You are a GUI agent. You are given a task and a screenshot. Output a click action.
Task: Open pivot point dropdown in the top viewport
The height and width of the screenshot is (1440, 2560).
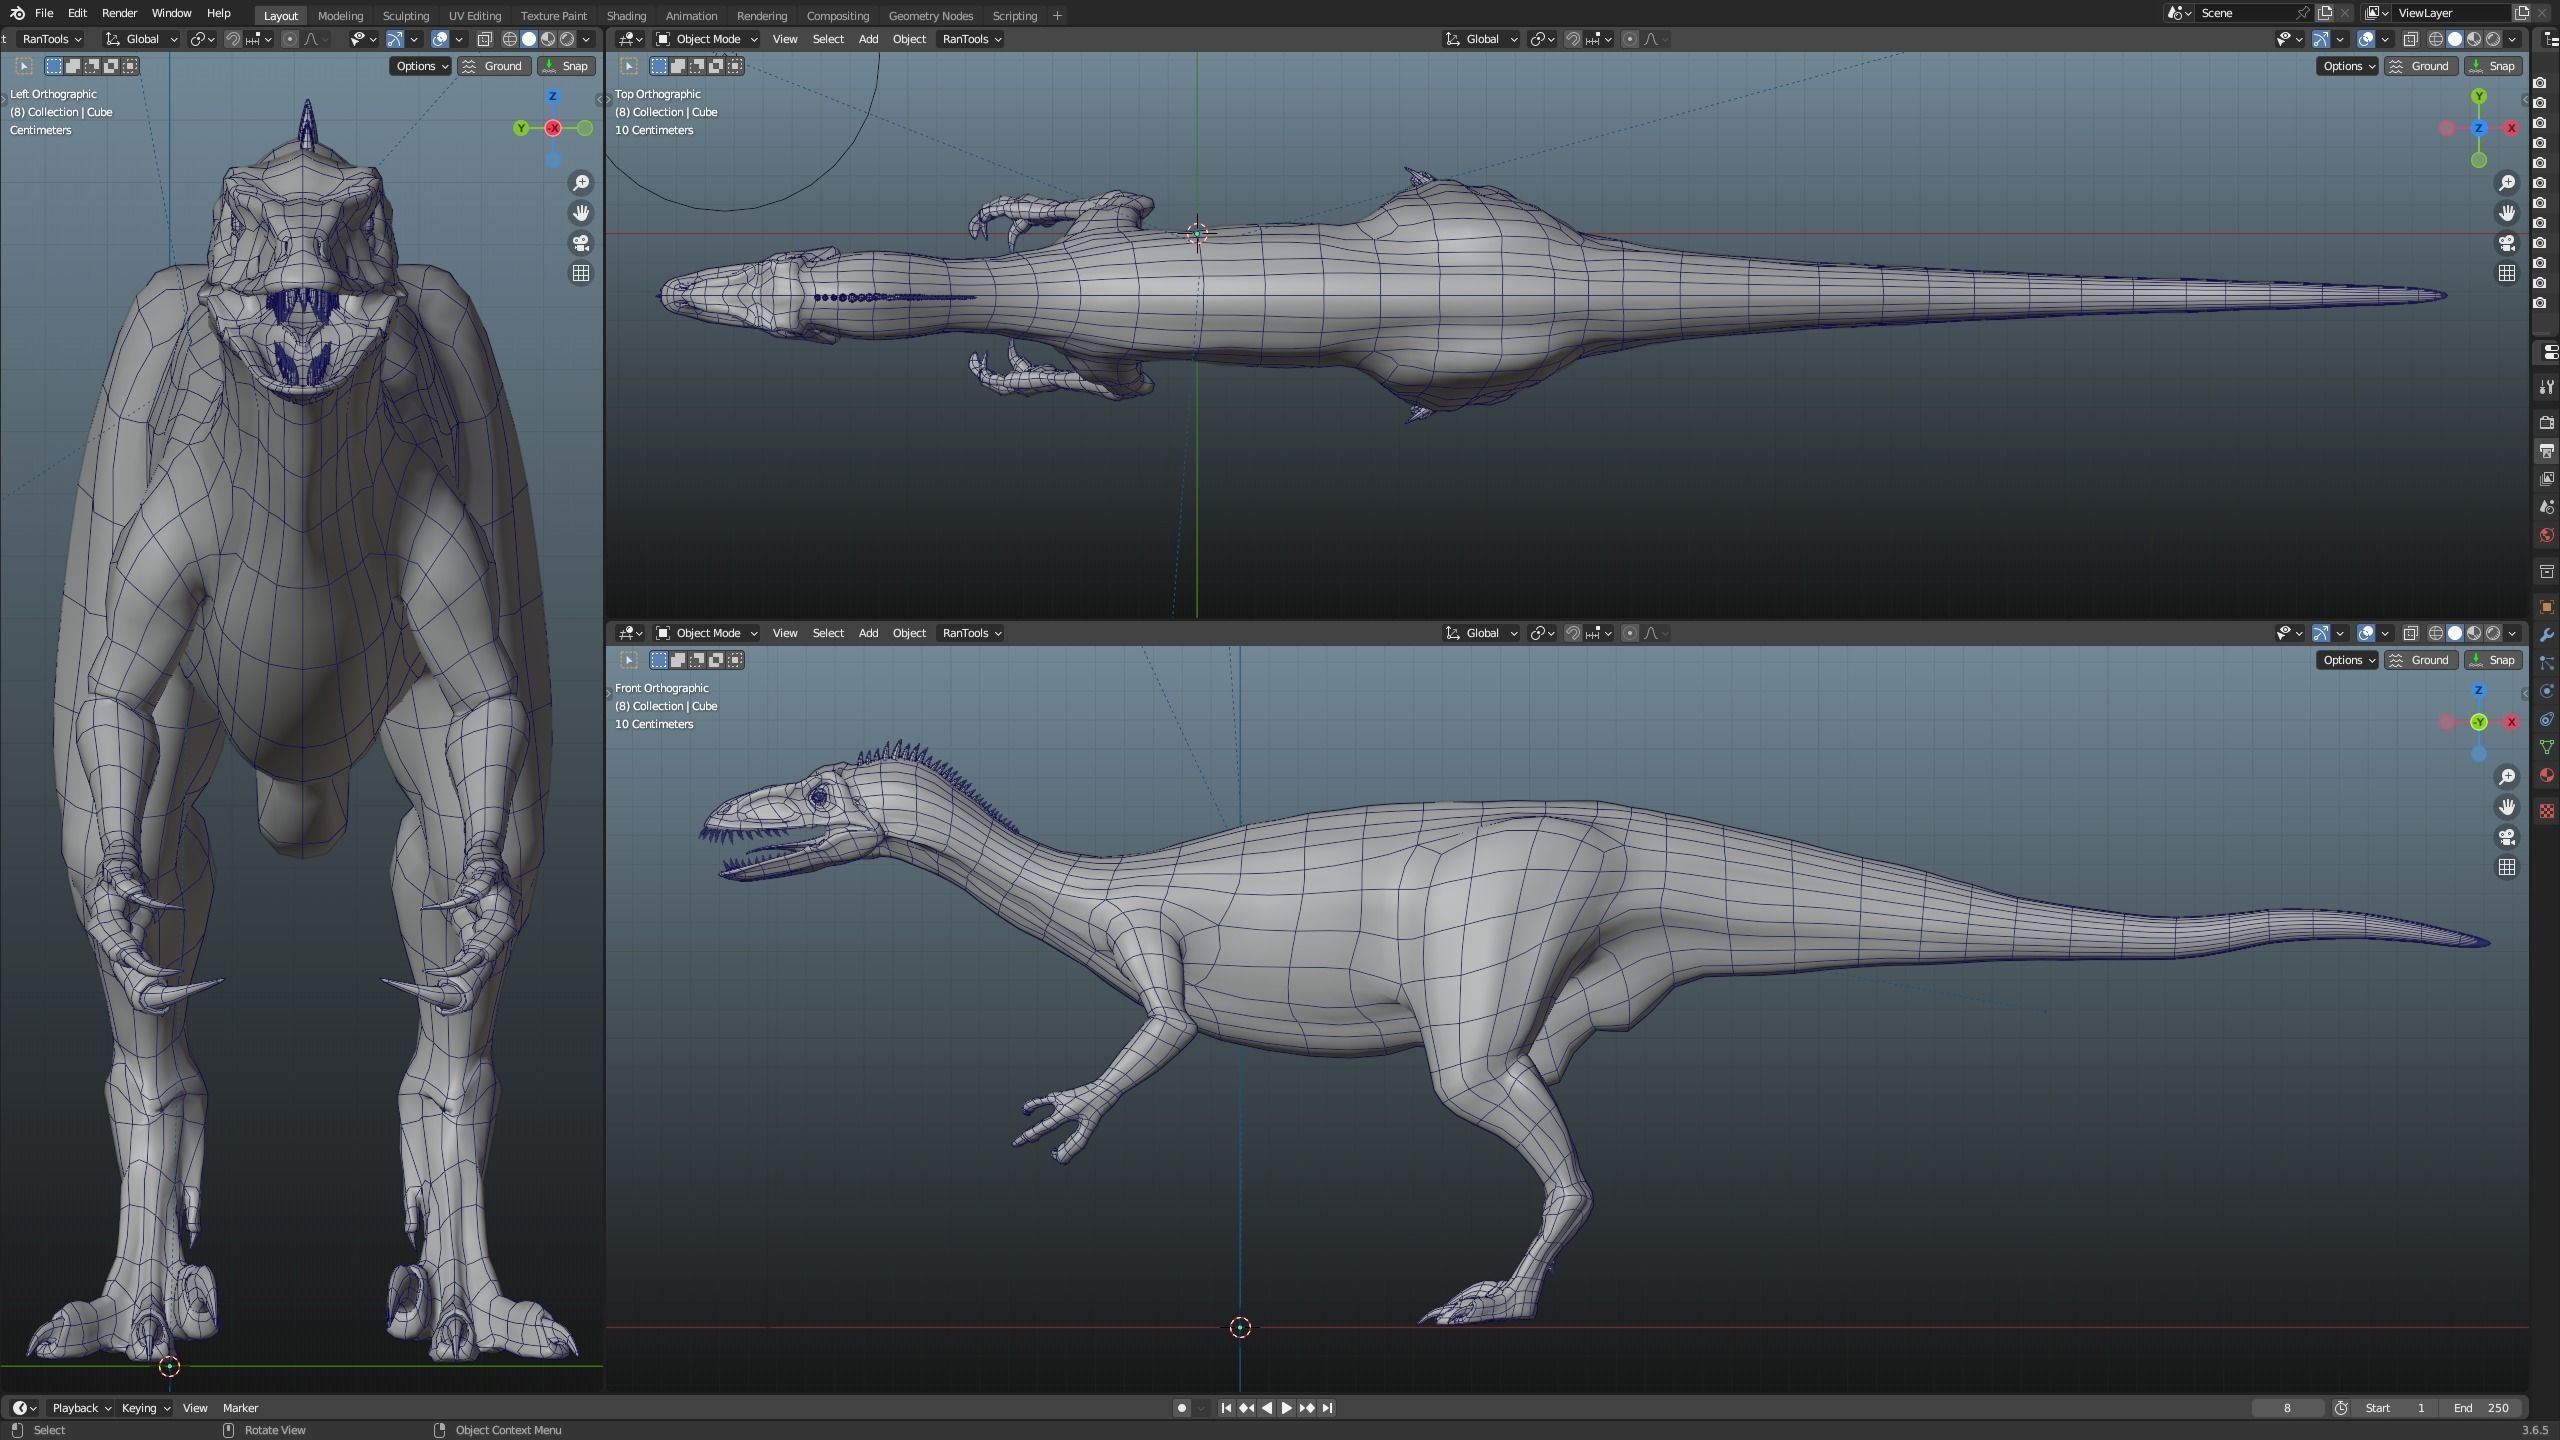click(x=1543, y=39)
